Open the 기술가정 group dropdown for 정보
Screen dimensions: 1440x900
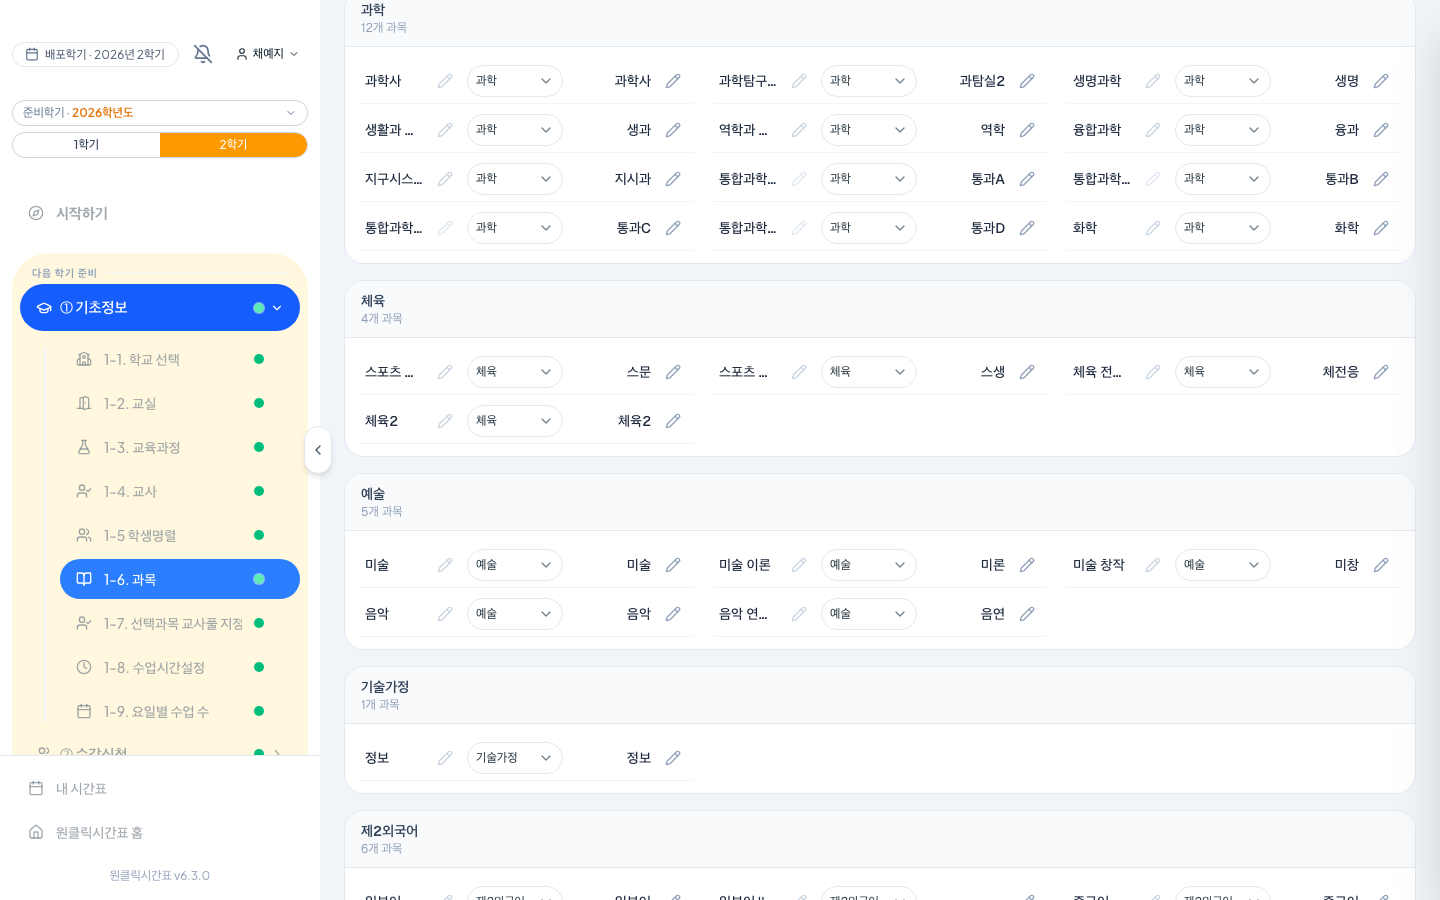(514, 758)
